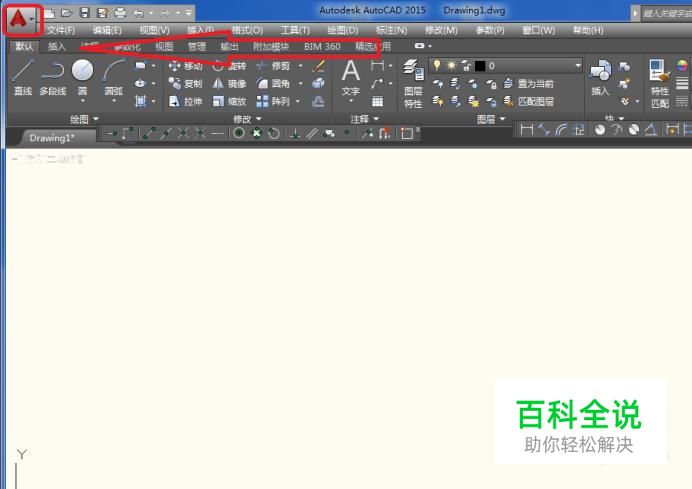Viewport: 692px width, 489px height.
Task: Open the Undo history dropdown arrow
Action: point(151,13)
